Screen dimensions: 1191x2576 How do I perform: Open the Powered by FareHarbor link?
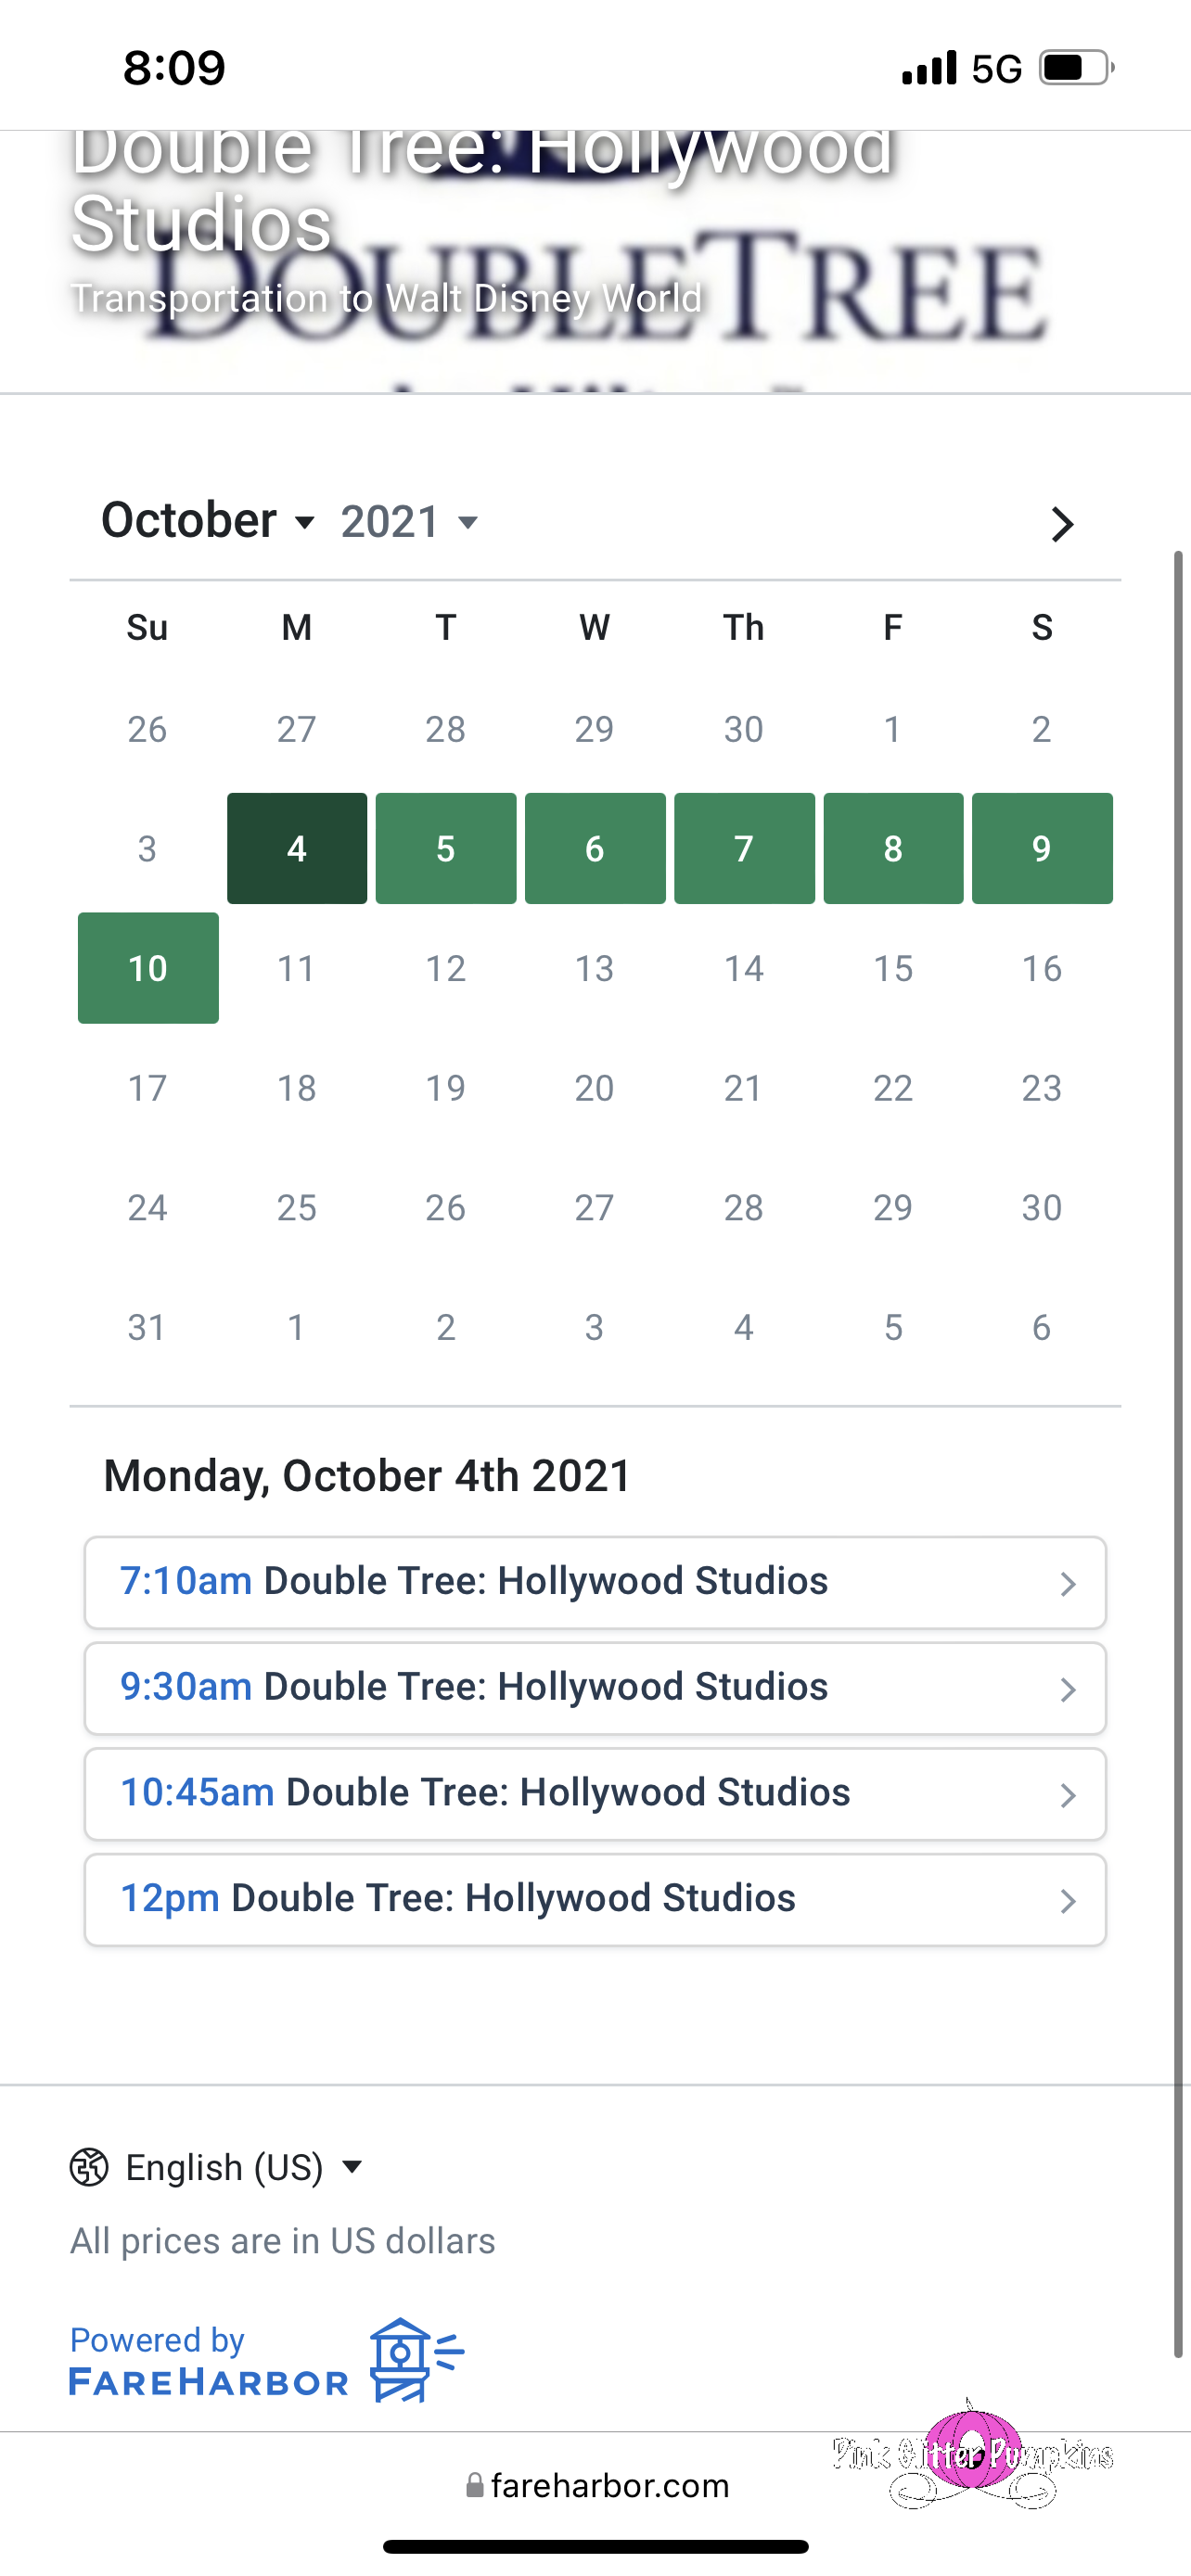[266, 2360]
